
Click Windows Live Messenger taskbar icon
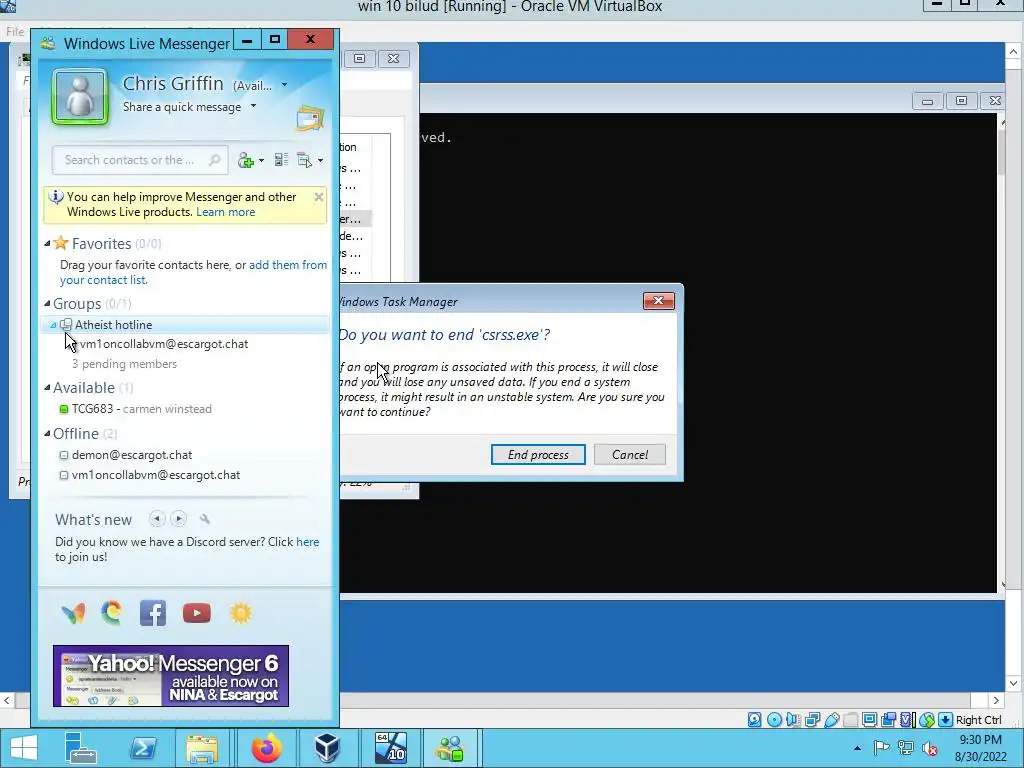(451, 748)
